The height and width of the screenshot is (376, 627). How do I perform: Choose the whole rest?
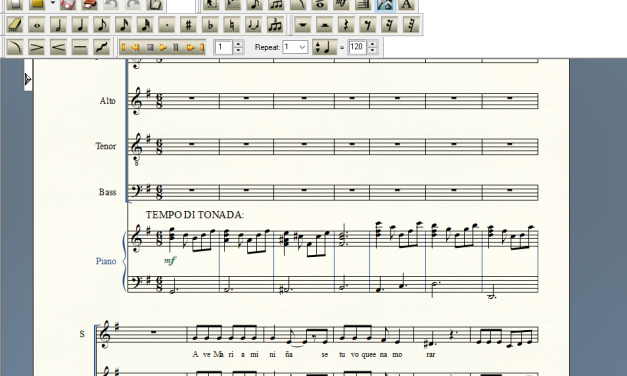tap(303, 25)
